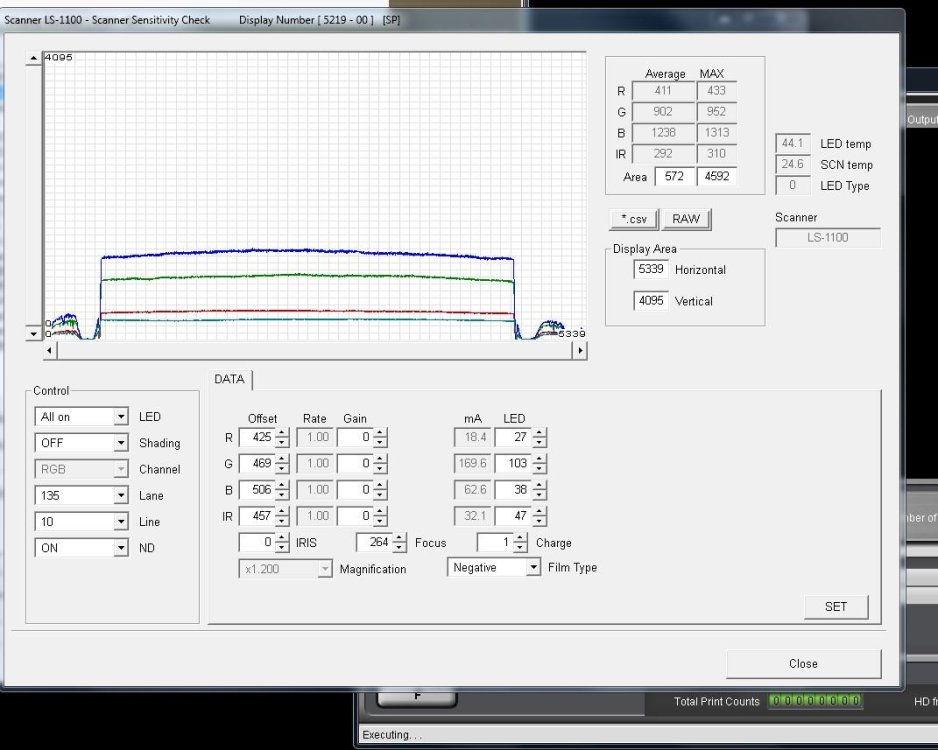Click the IRIS spinner arrows
The width and height of the screenshot is (938, 750).
282,542
